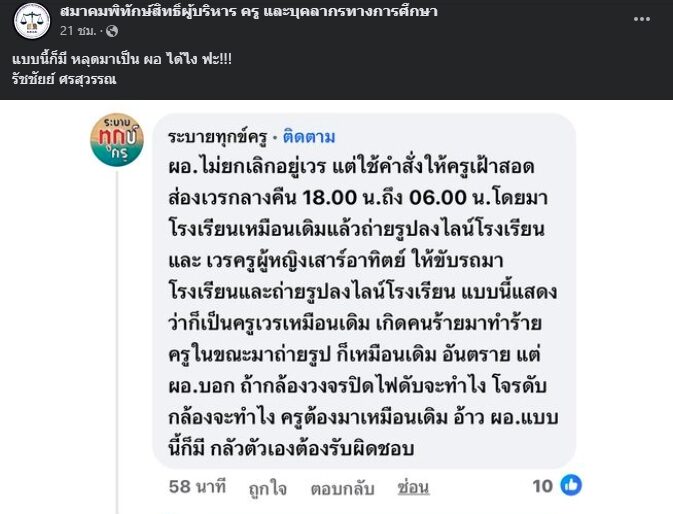Click the globe public-audience icon
The width and height of the screenshot is (673, 514).
point(112,31)
